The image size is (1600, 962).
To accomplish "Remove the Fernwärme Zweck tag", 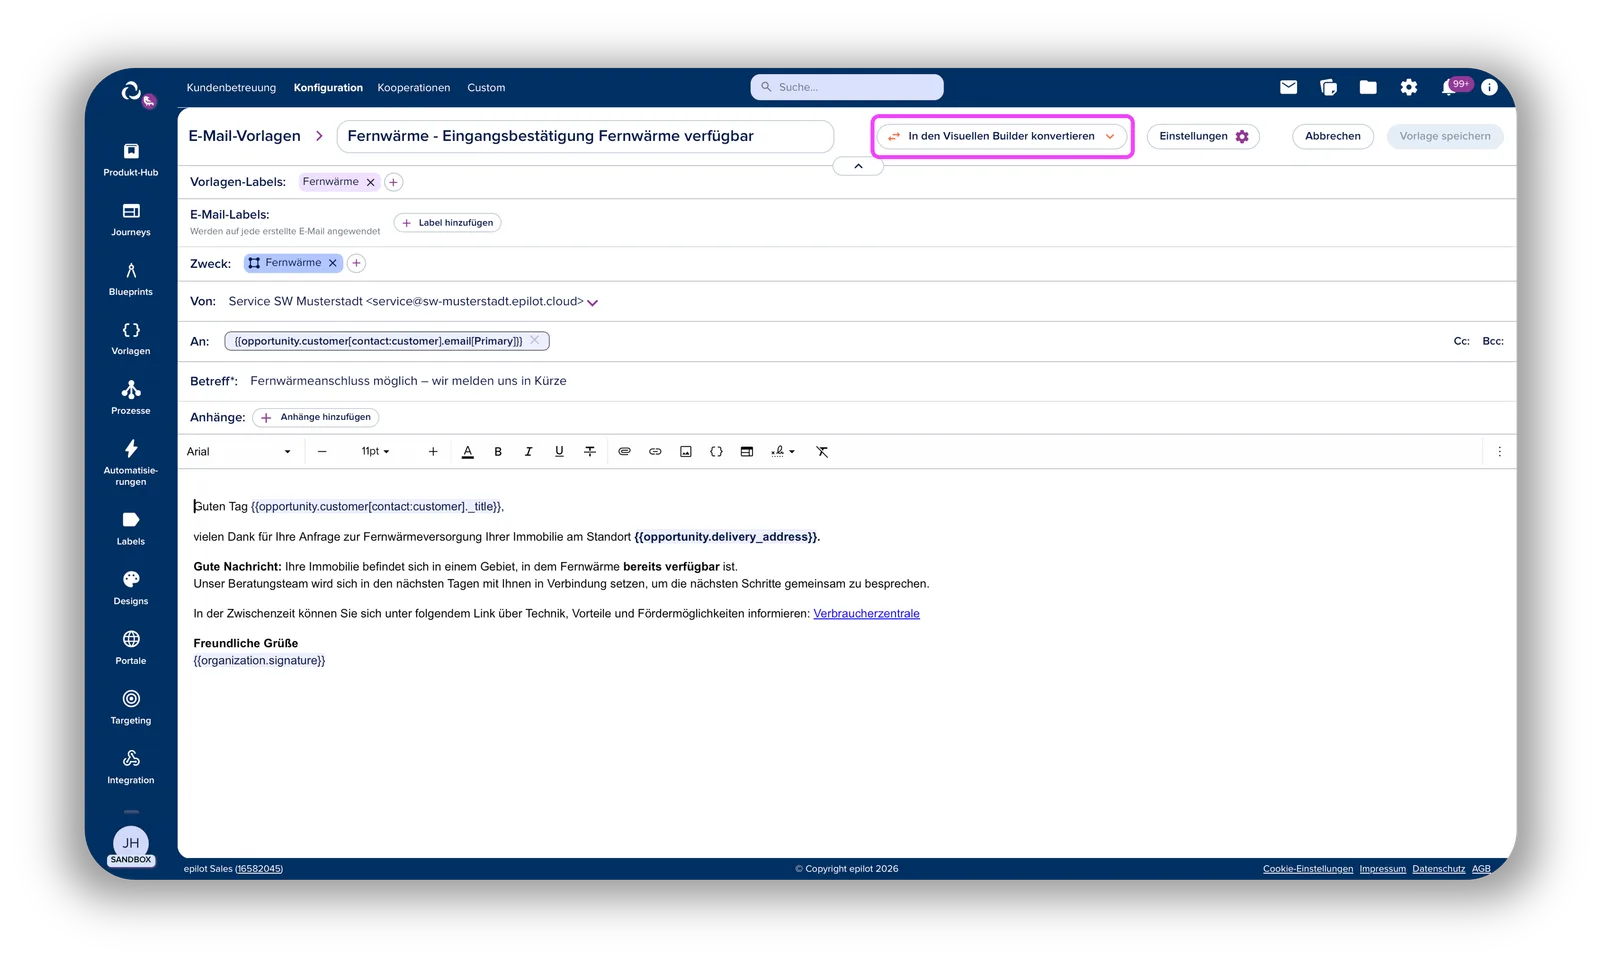I will [333, 263].
